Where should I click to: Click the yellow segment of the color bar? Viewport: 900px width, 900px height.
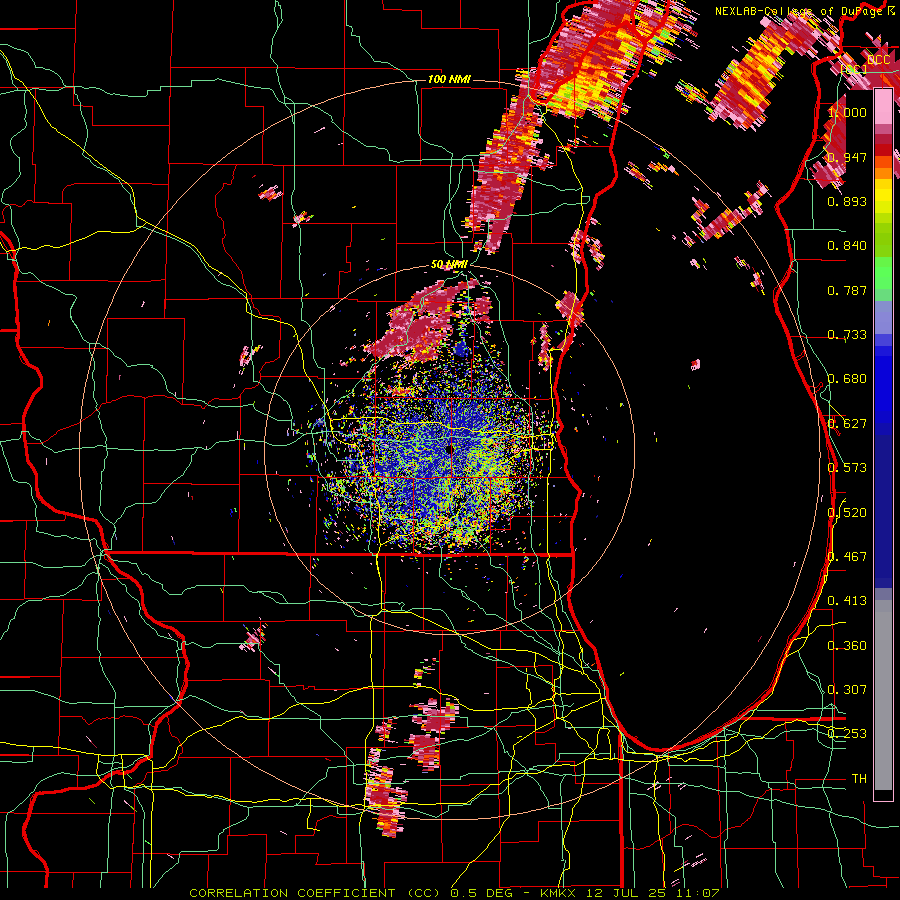[x=883, y=197]
